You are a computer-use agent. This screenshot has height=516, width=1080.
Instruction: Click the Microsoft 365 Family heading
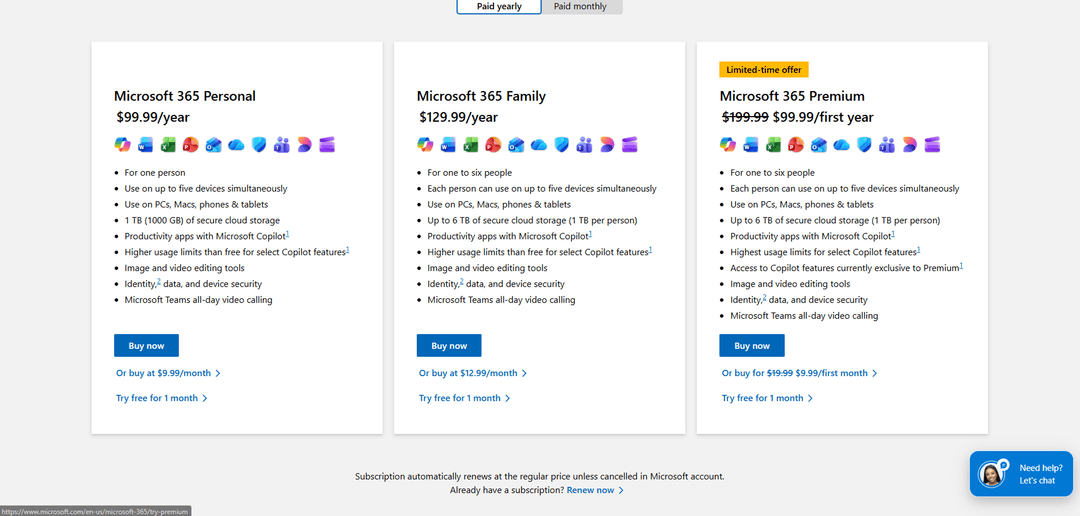point(481,96)
